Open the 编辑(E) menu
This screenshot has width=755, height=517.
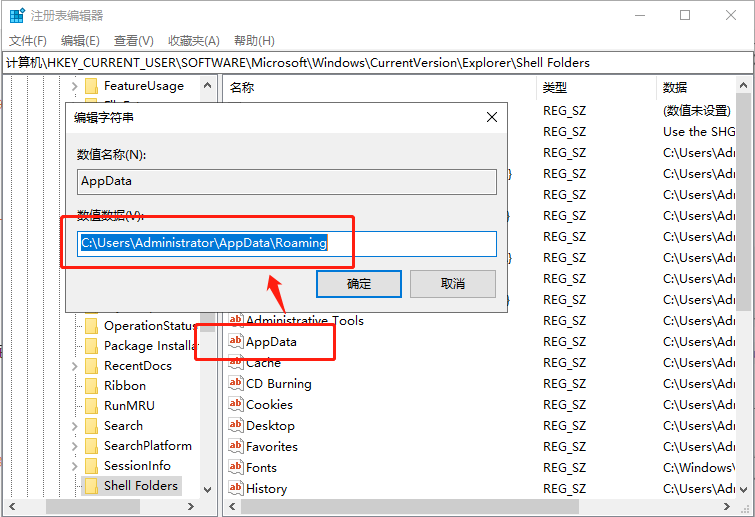pos(80,41)
